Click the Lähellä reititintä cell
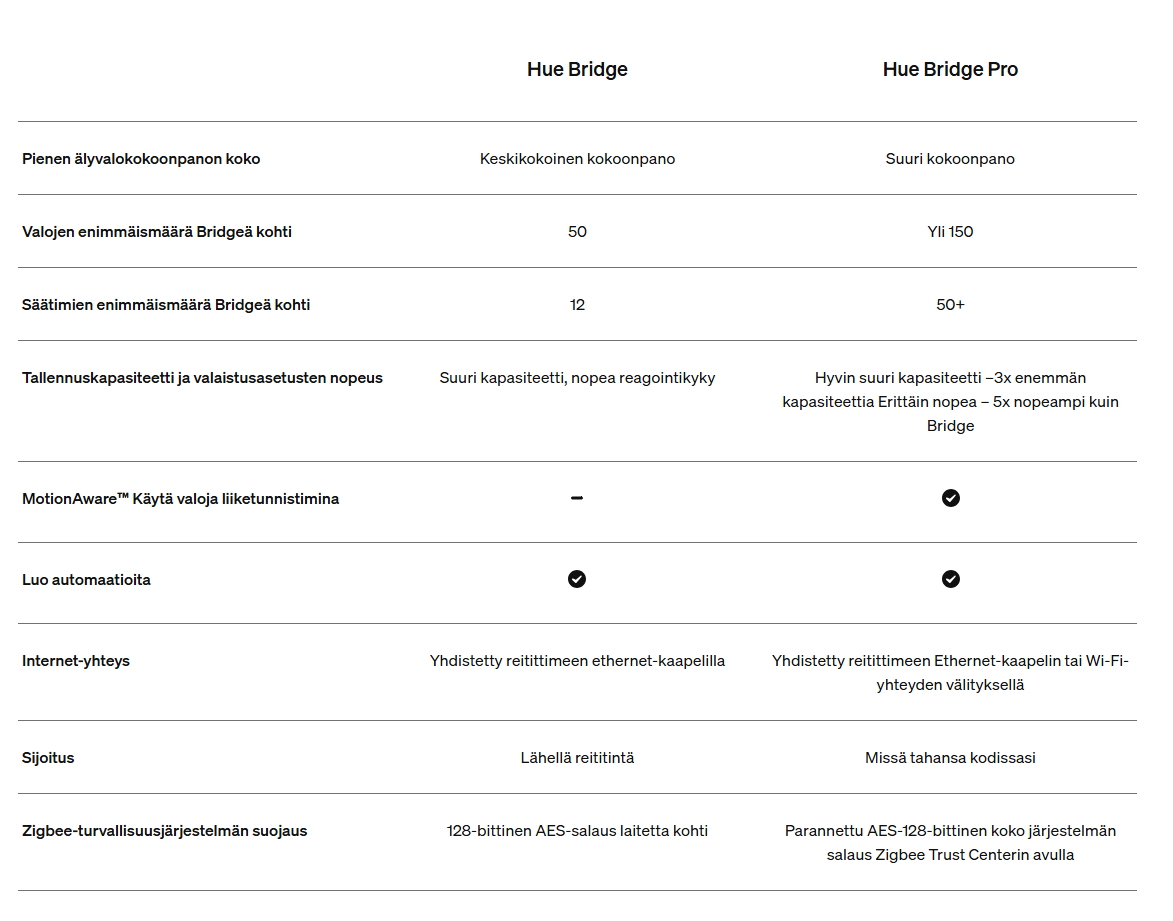 577,758
